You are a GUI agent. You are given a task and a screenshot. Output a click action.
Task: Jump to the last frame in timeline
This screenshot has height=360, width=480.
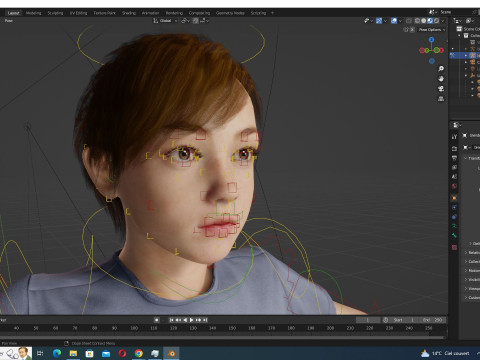(x=205, y=320)
